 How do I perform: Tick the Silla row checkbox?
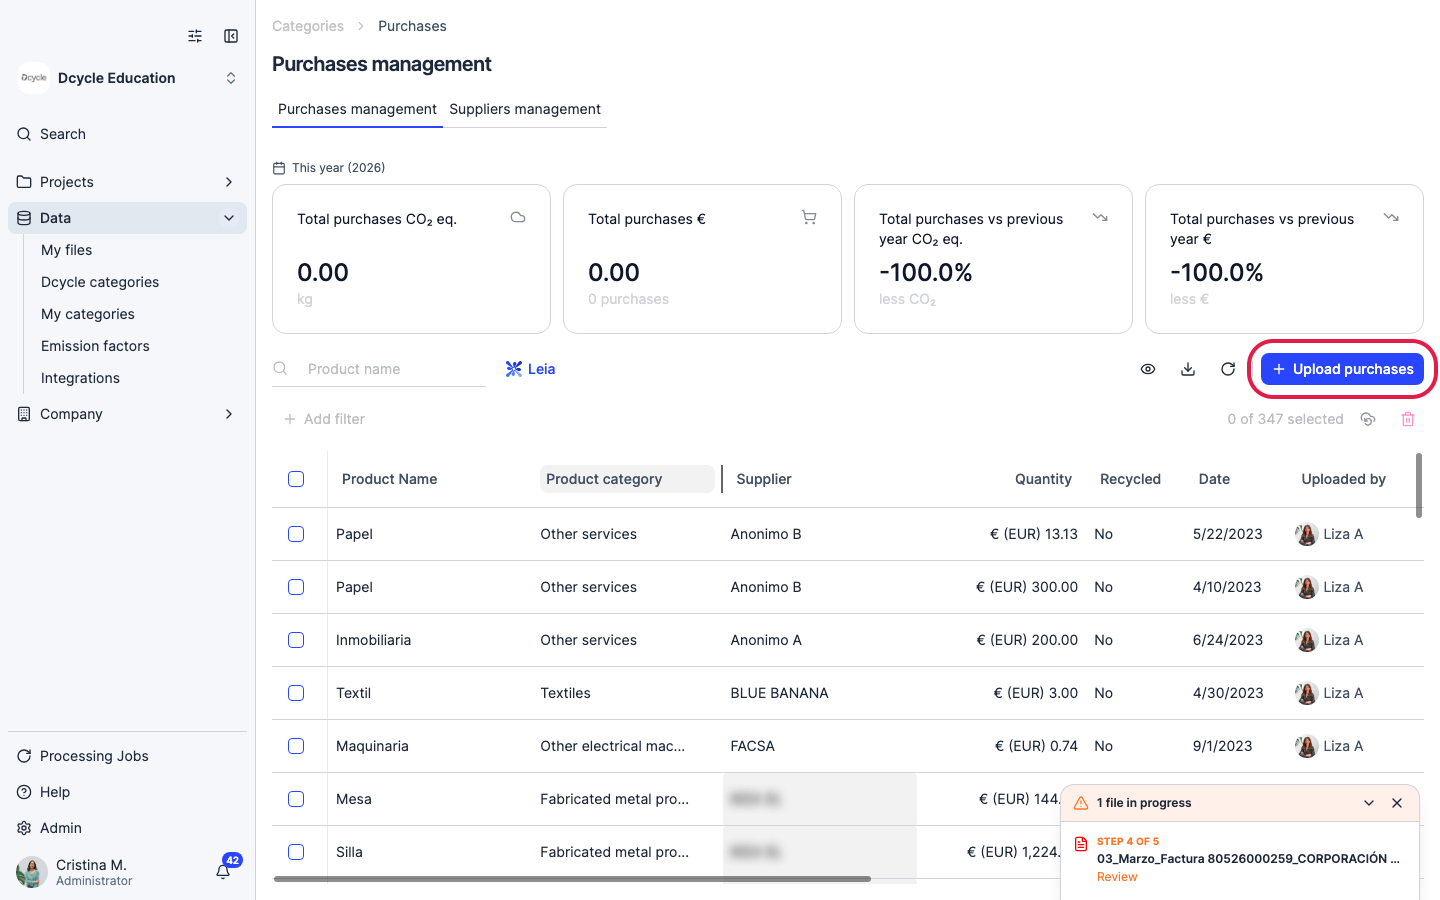point(296,852)
